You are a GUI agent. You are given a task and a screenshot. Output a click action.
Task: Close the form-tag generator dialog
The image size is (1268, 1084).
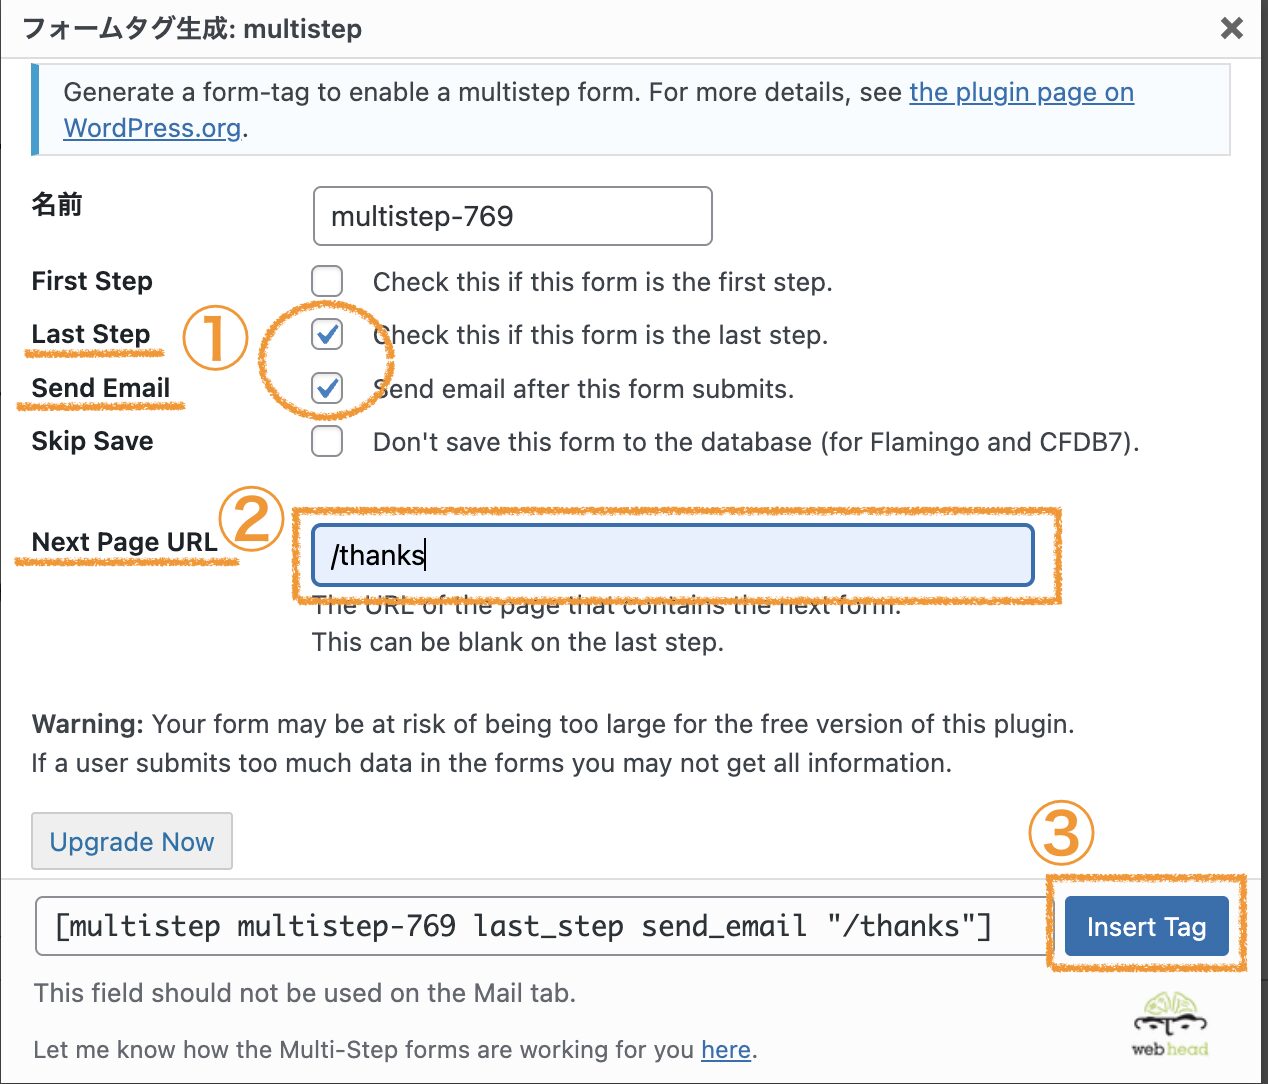(x=1231, y=28)
